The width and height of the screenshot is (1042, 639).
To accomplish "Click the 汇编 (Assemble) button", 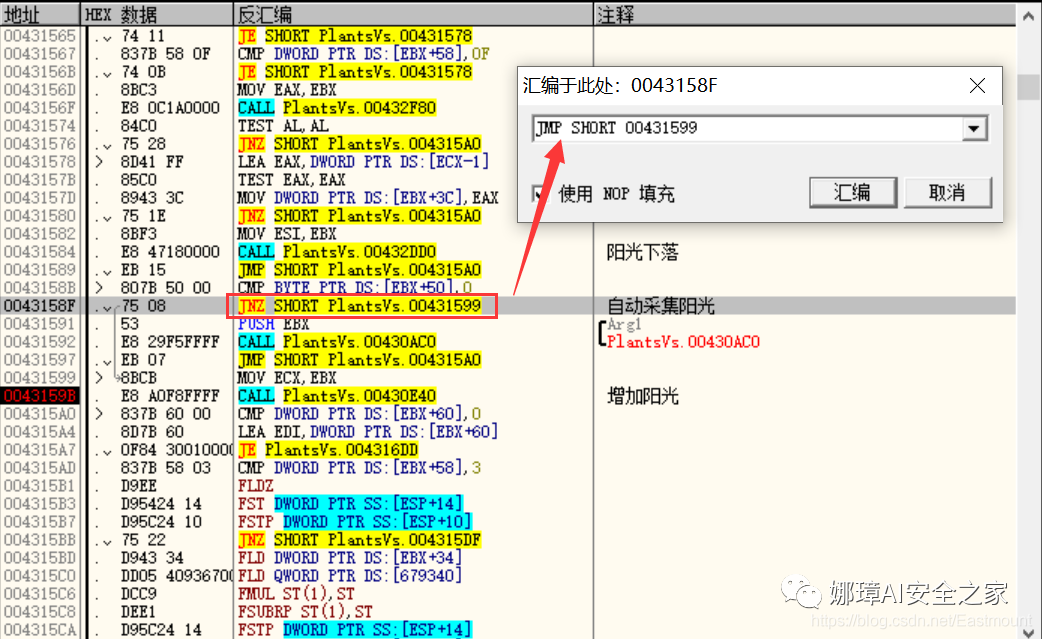I will [x=853, y=193].
